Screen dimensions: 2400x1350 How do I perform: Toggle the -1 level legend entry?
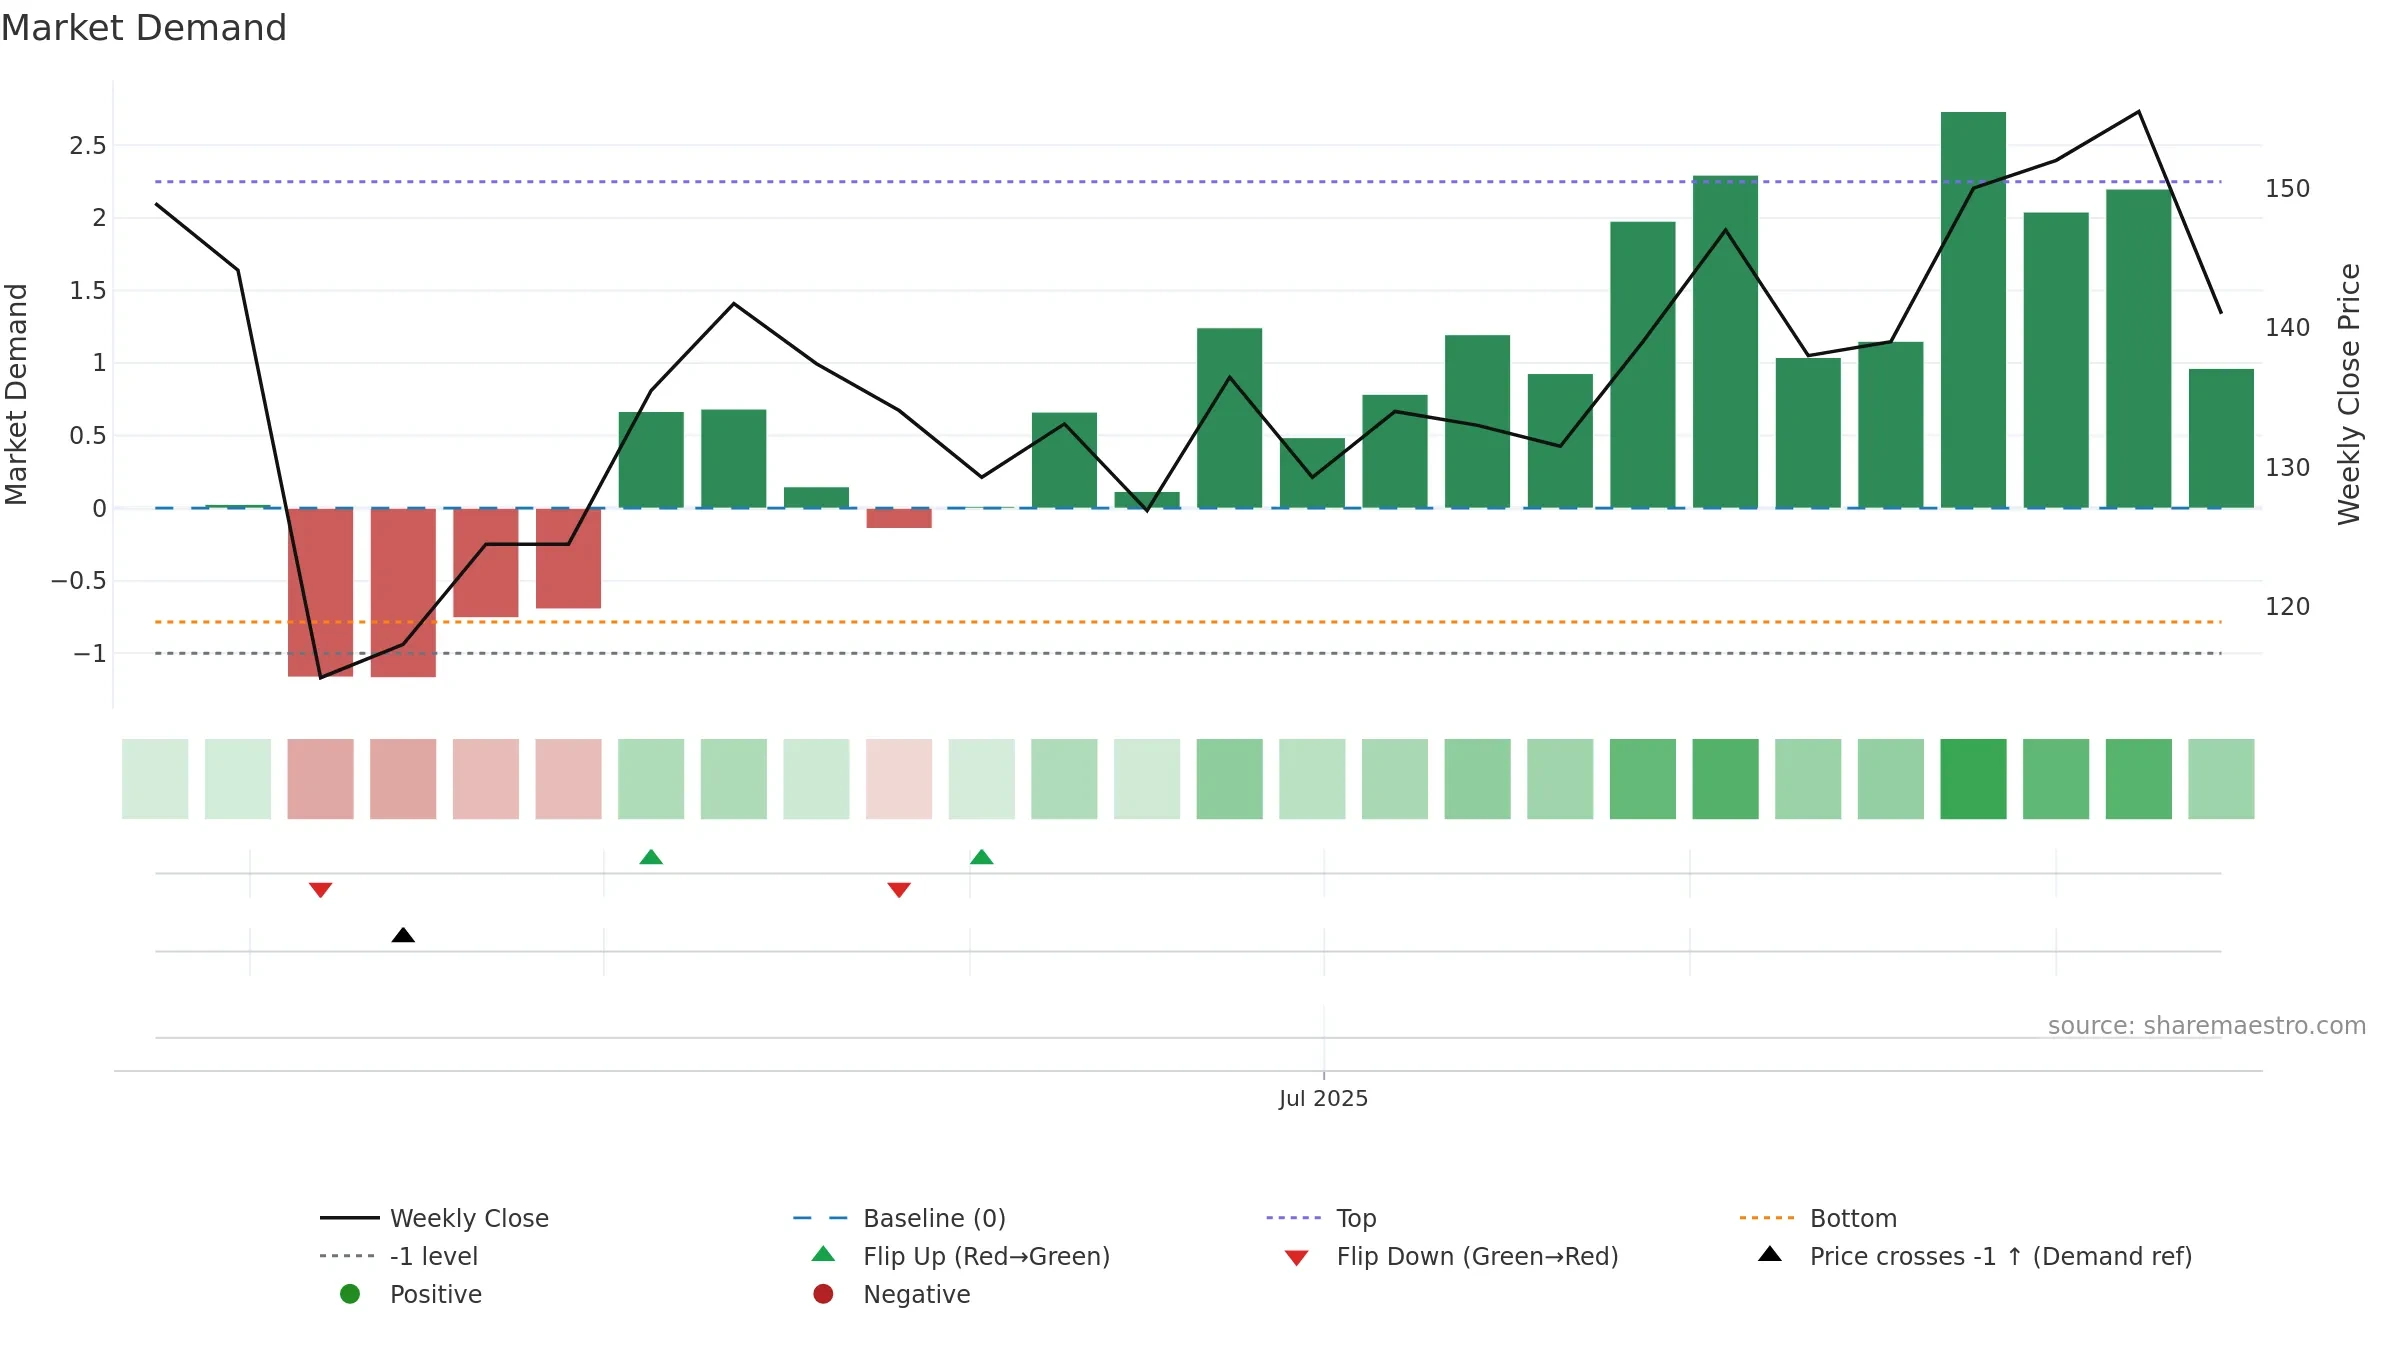click(399, 1256)
